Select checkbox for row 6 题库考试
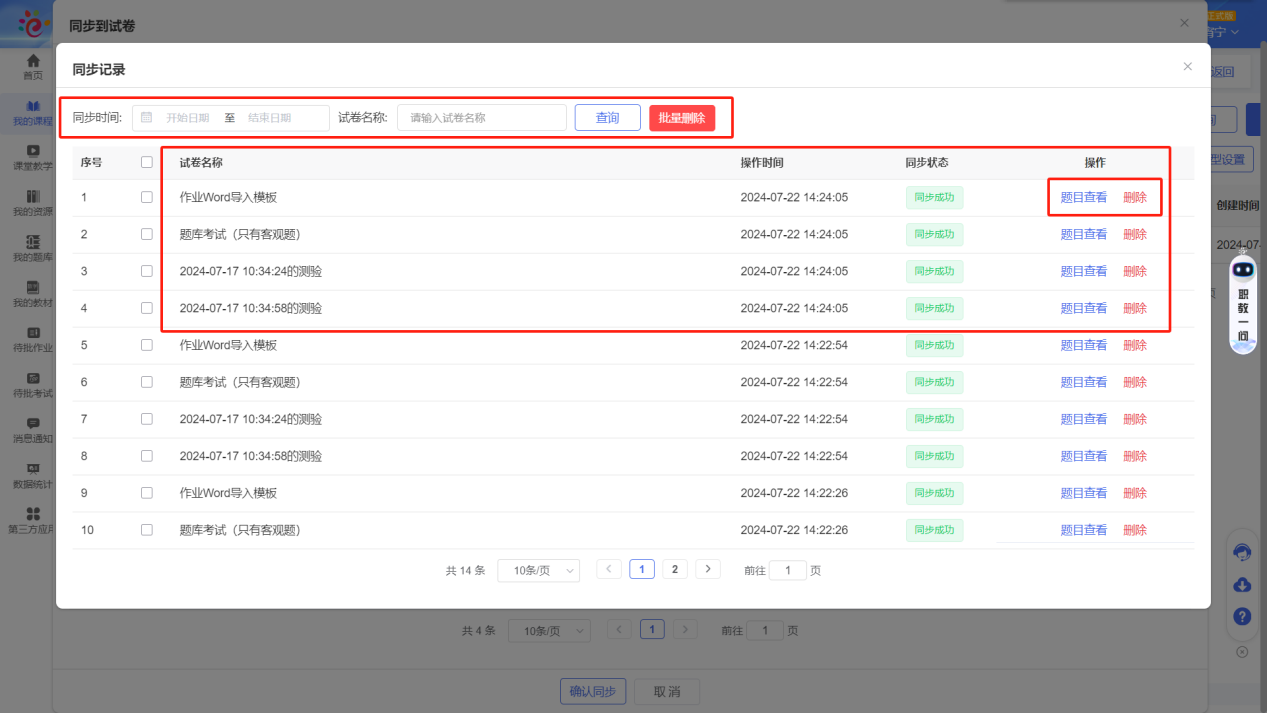1267x713 pixels. [x=147, y=382]
